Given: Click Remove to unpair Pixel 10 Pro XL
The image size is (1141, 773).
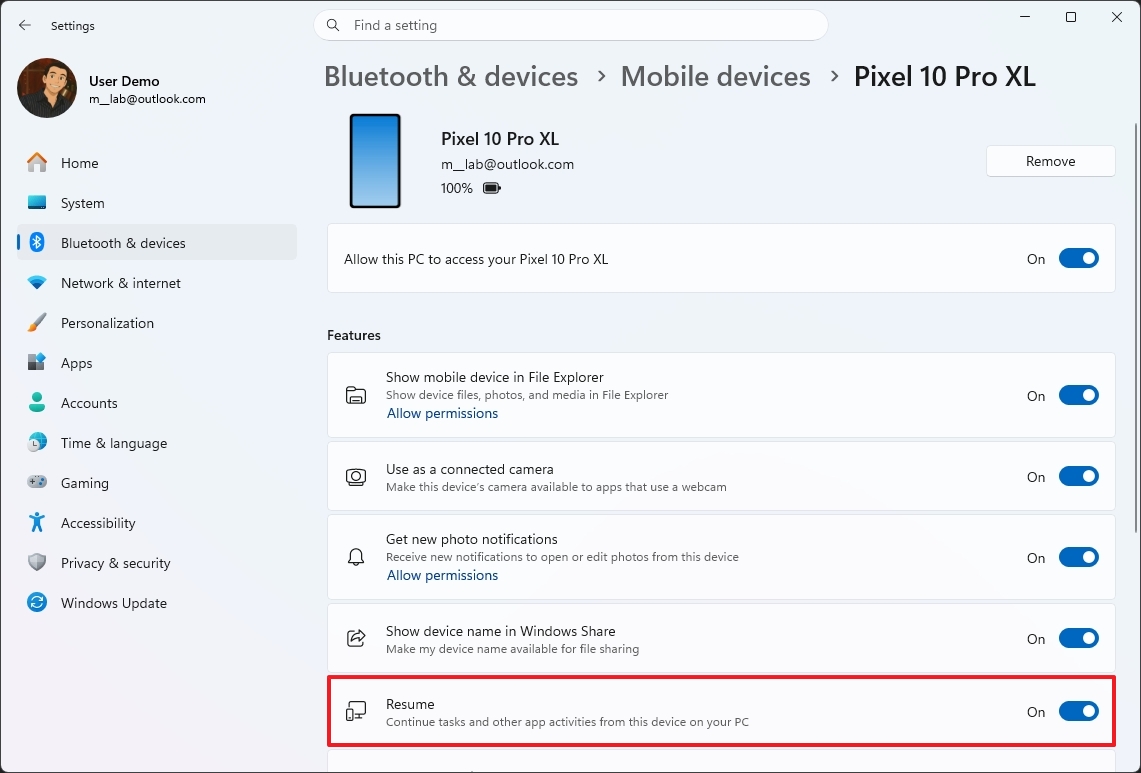Looking at the screenshot, I should tap(1050, 160).
